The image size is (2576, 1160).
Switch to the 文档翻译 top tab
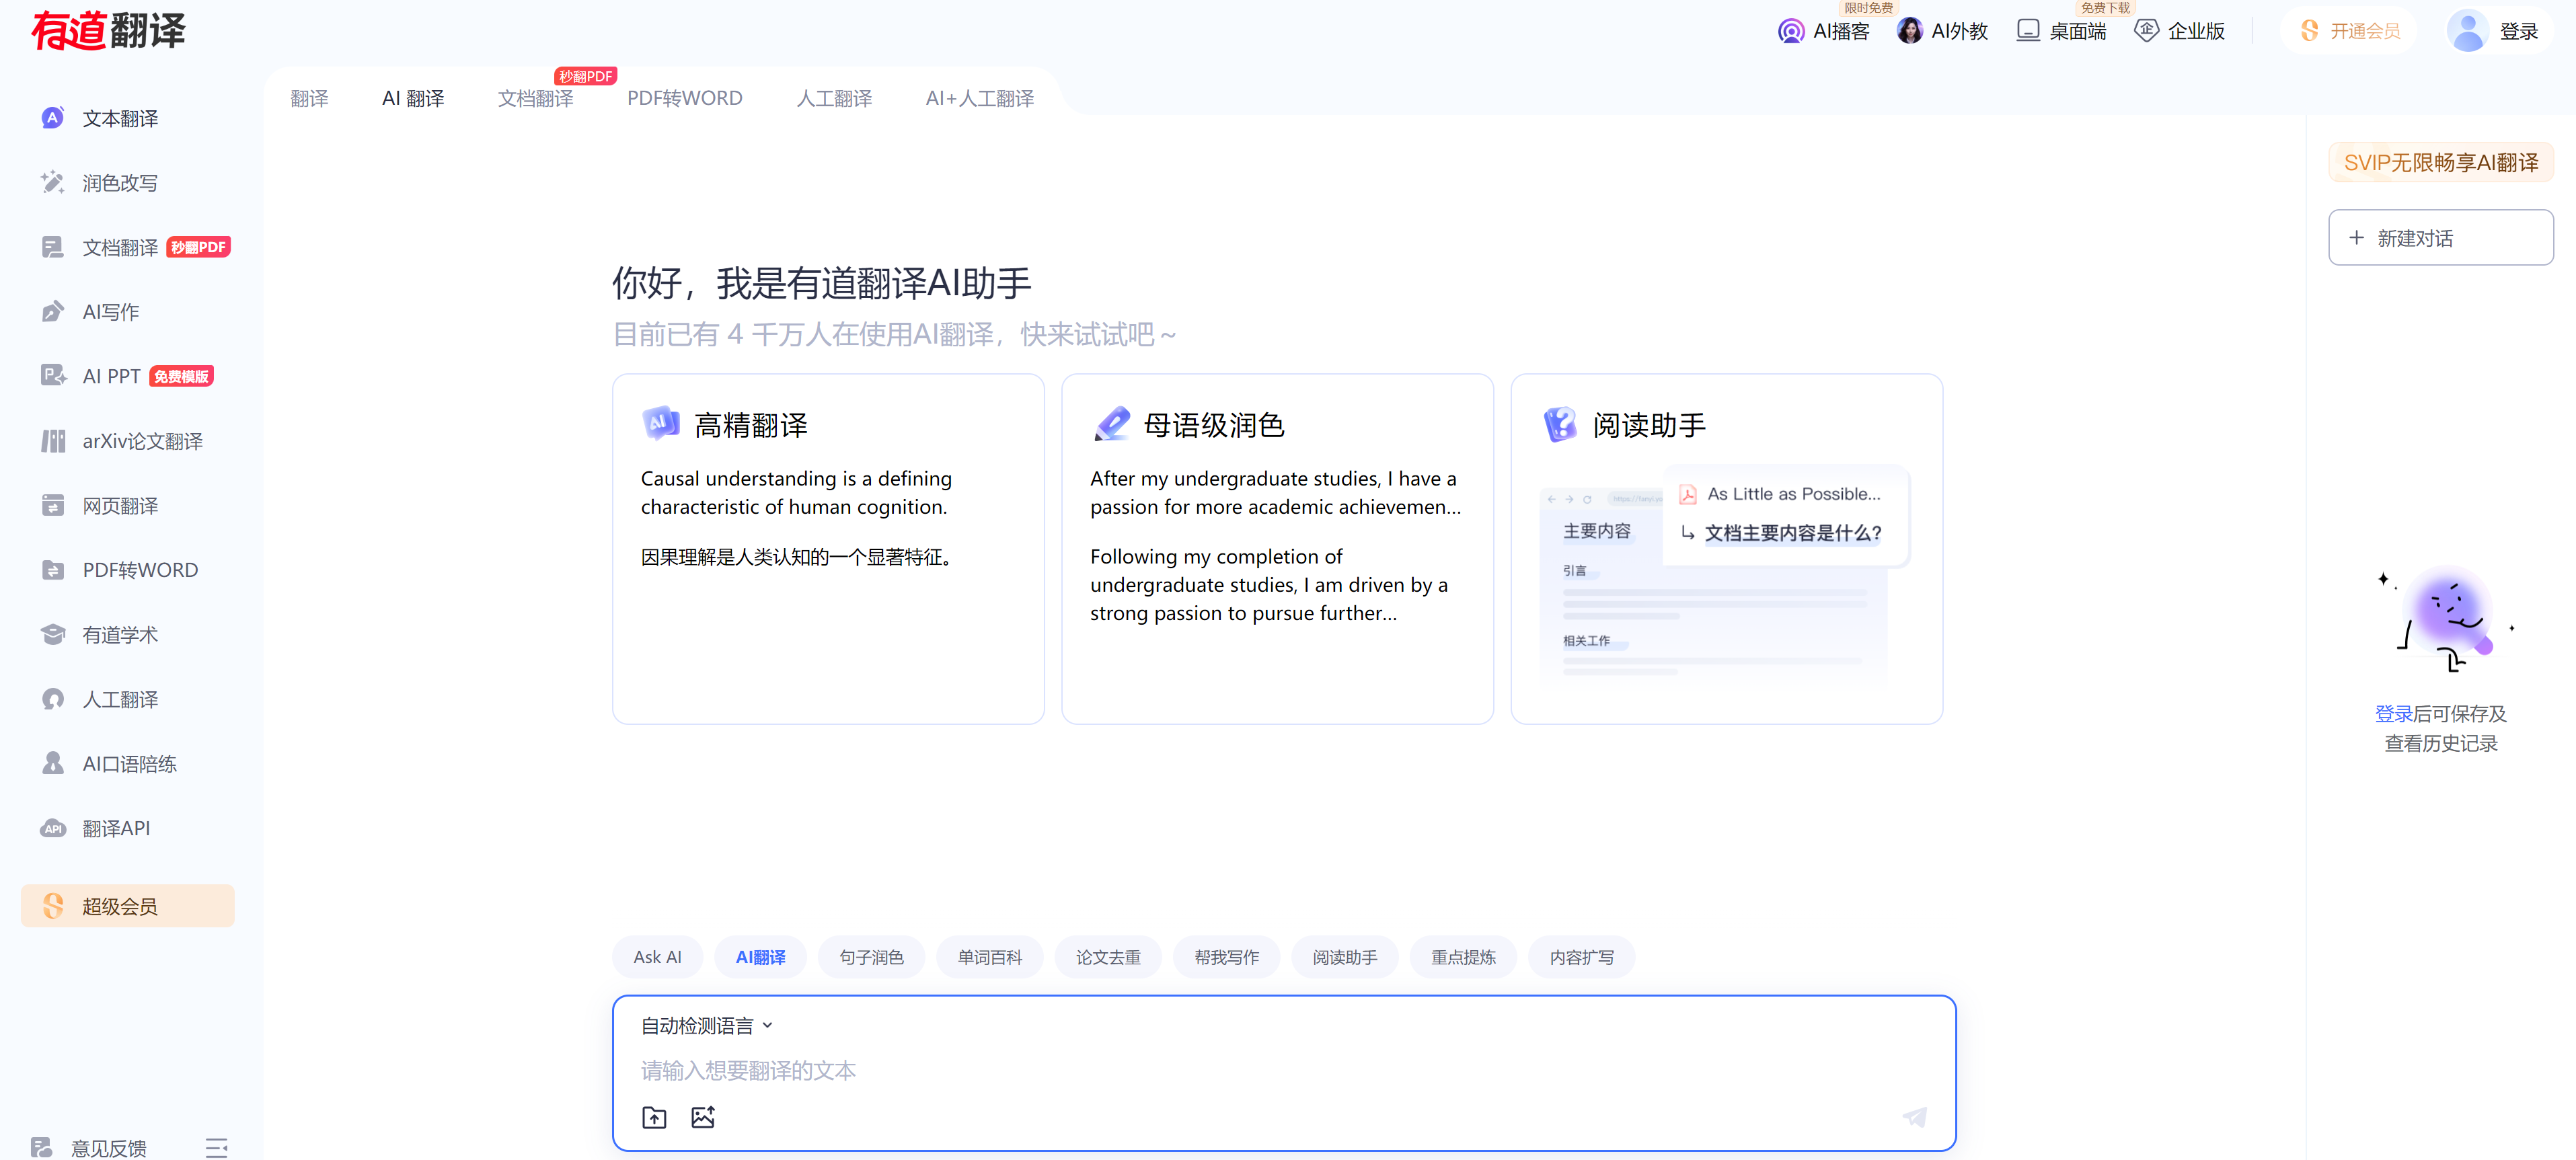[536, 98]
